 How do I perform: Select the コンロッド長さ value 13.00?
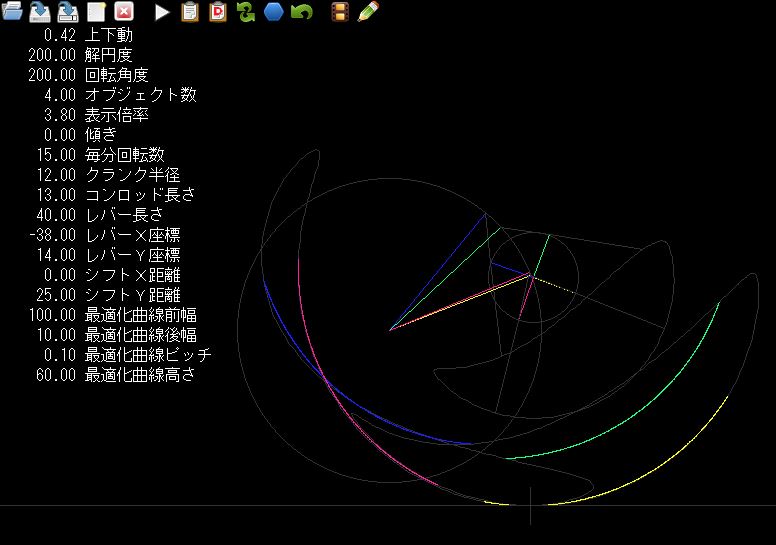pos(56,195)
